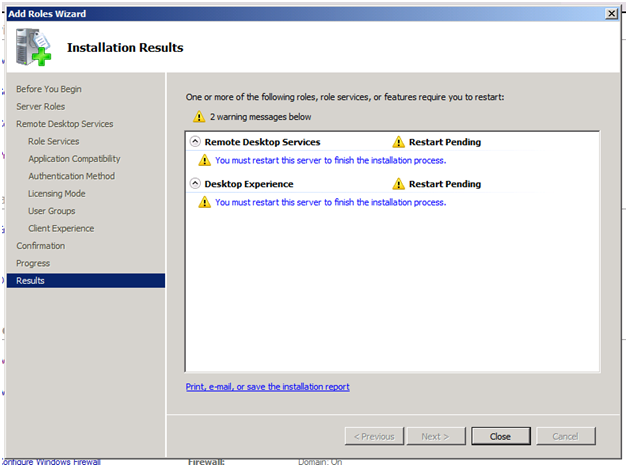Click 'Restart Pending' status for Remote Desktop Services
Viewport: 628px width, 467px height.
click(445, 142)
